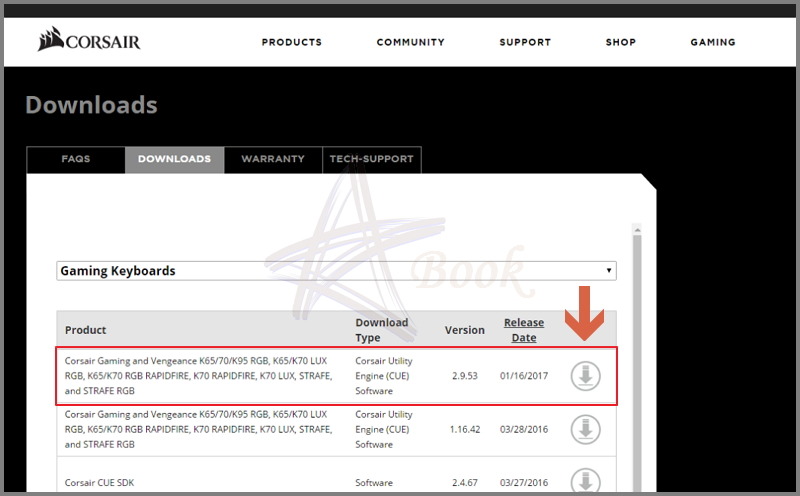Viewport: 800px width, 496px height.
Task: Sort table by Release Date
Action: (524, 330)
